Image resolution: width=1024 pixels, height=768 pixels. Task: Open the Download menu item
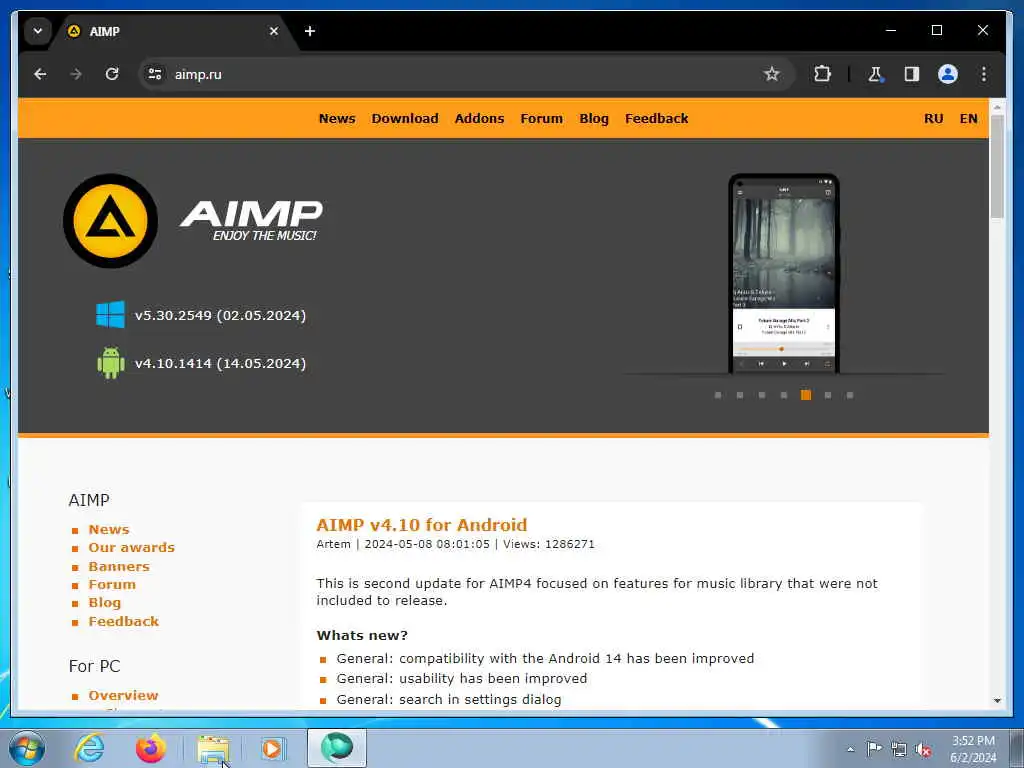[x=405, y=119]
